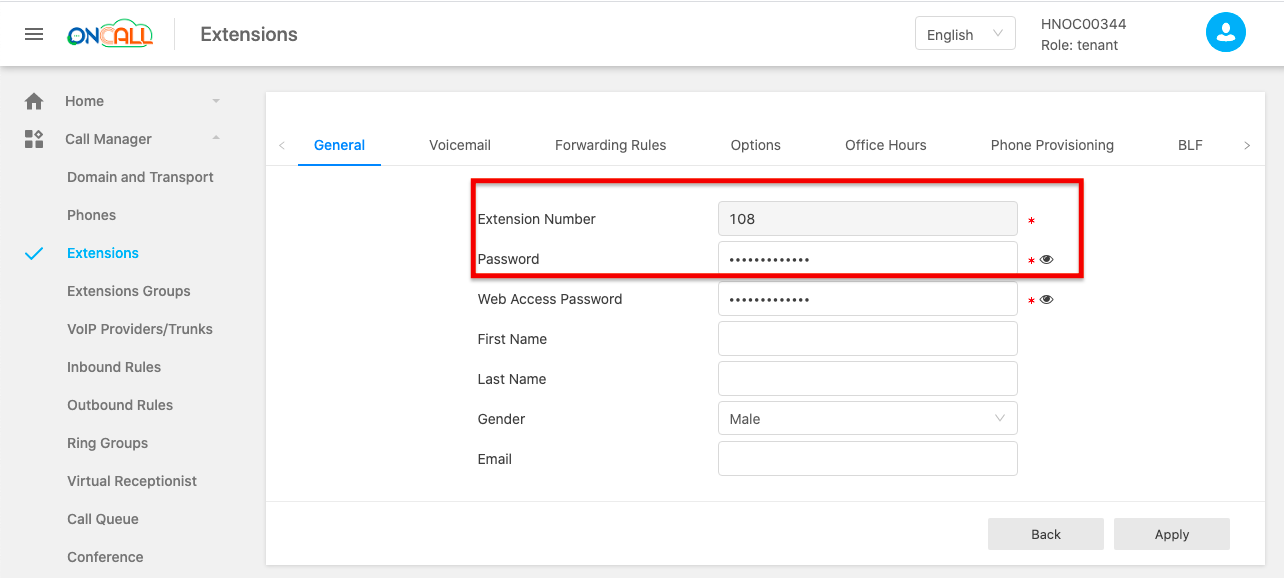Open the hamburger menu icon
Screen dimensions: 1284x578
(34, 34)
